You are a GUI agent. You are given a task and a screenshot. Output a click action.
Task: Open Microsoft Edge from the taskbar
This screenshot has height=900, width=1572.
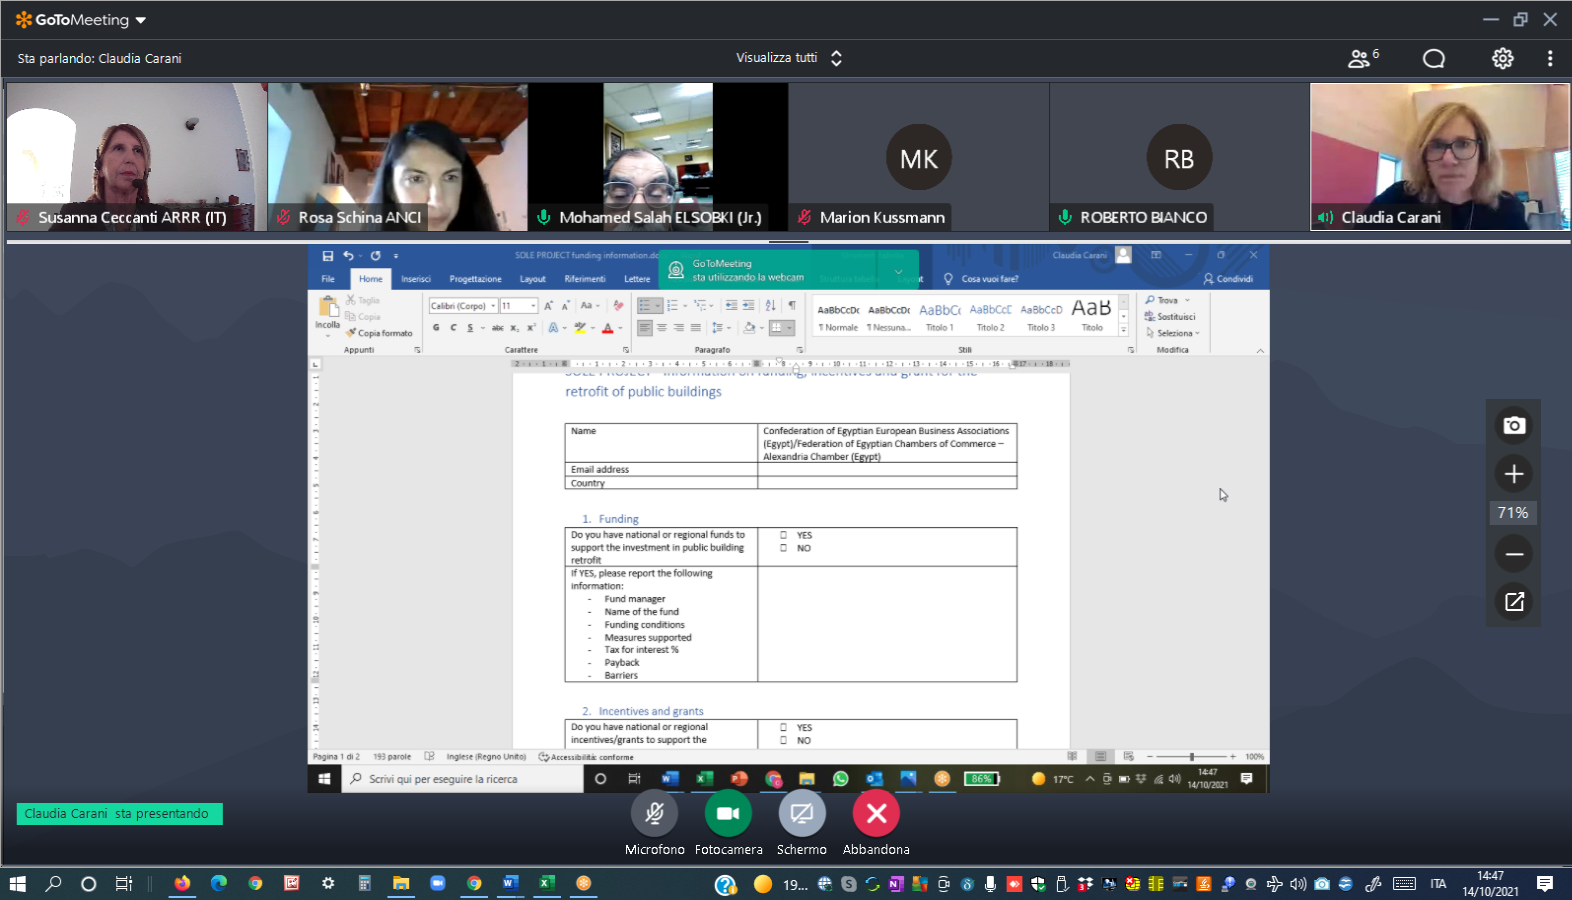click(x=219, y=884)
